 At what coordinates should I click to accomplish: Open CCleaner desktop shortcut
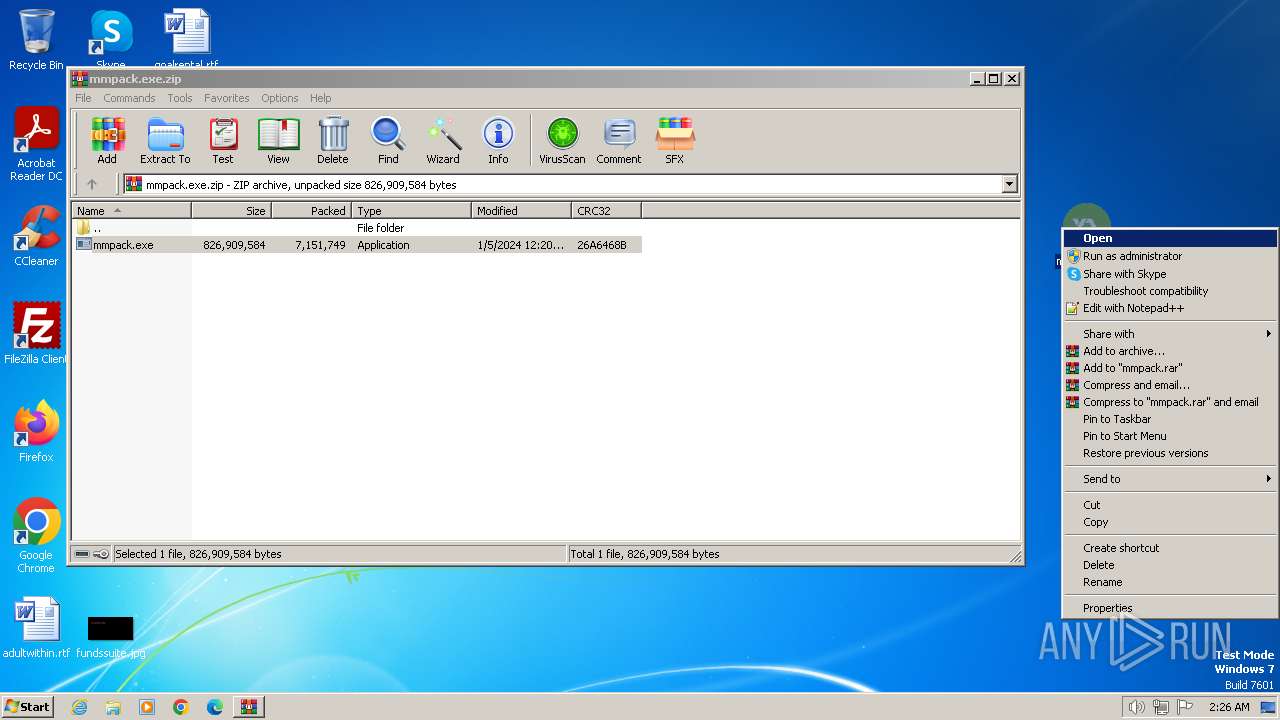(x=36, y=236)
